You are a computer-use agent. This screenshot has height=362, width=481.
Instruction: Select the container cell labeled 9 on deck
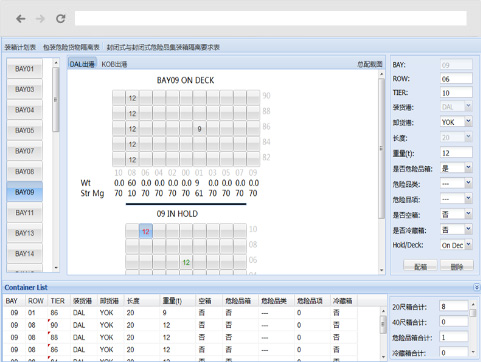click(x=199, y=129)
